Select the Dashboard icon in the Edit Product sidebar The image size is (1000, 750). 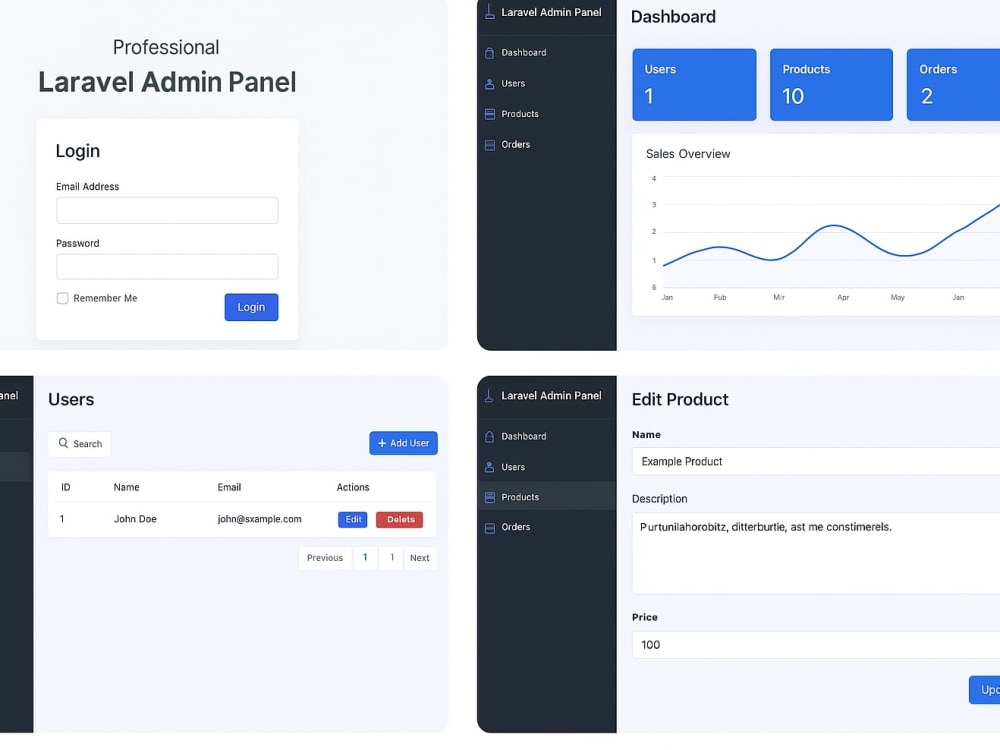pos(489,436)
